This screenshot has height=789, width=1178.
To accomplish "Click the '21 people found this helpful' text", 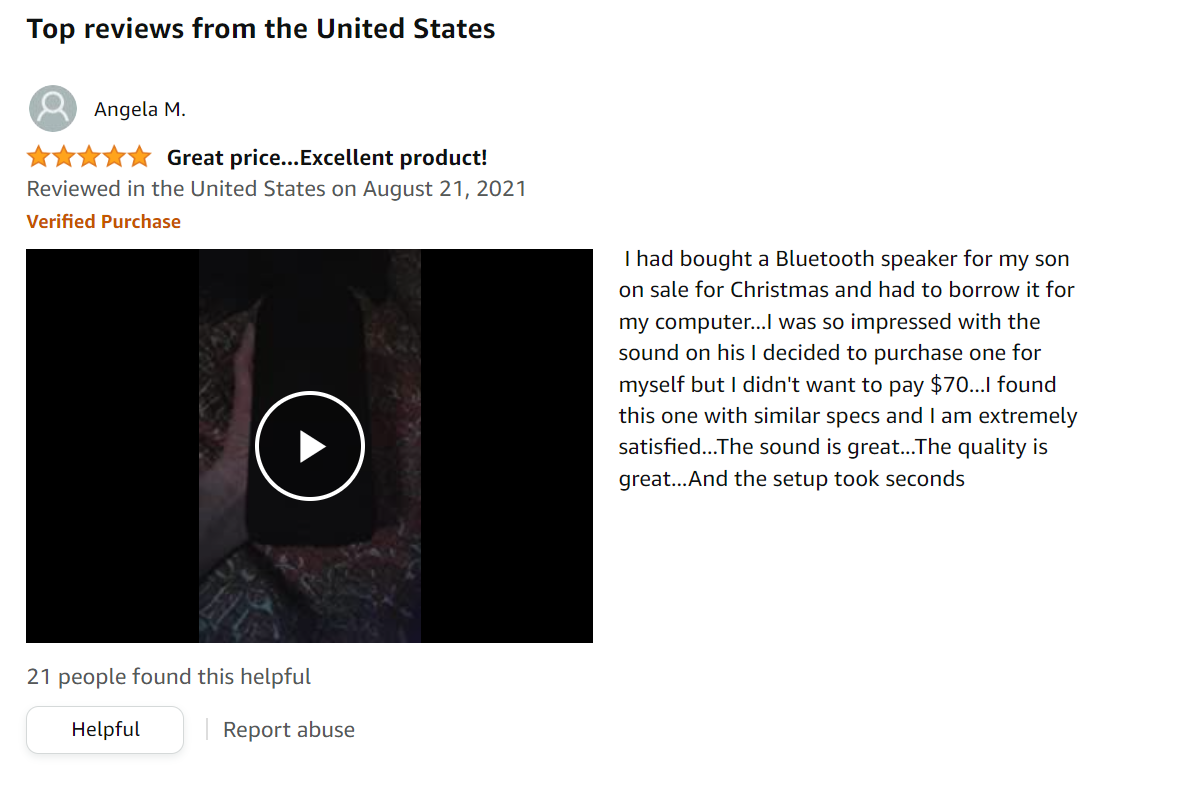I will click(169, 677).
